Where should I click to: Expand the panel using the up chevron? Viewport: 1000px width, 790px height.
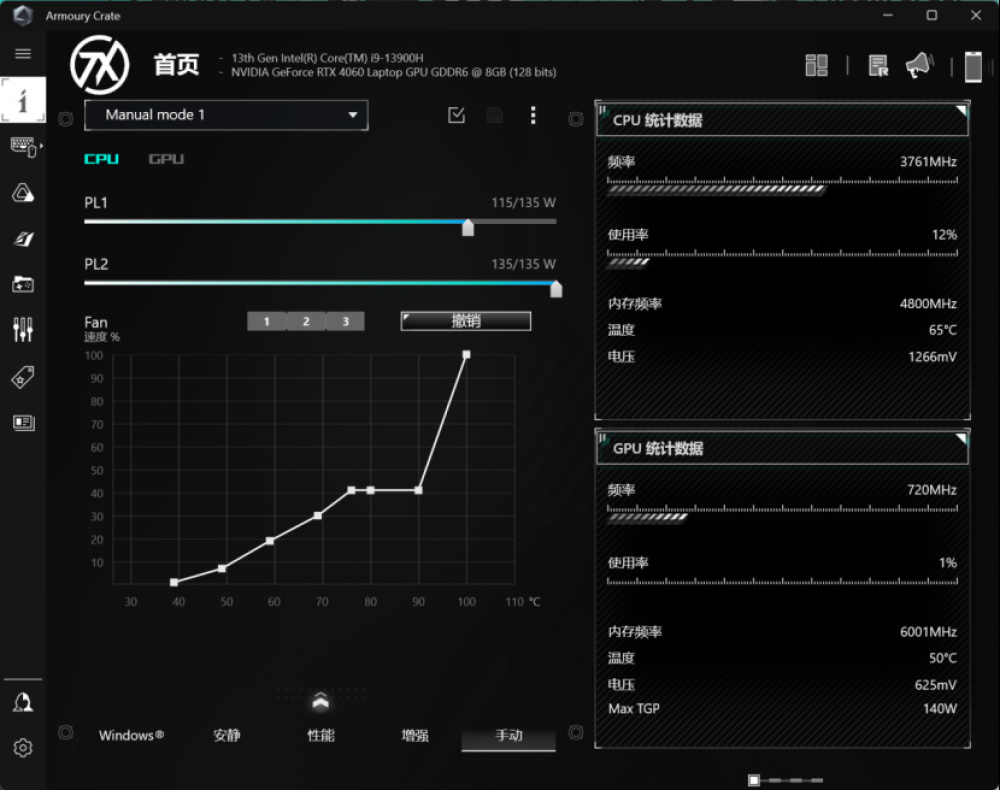coord(320,701)
